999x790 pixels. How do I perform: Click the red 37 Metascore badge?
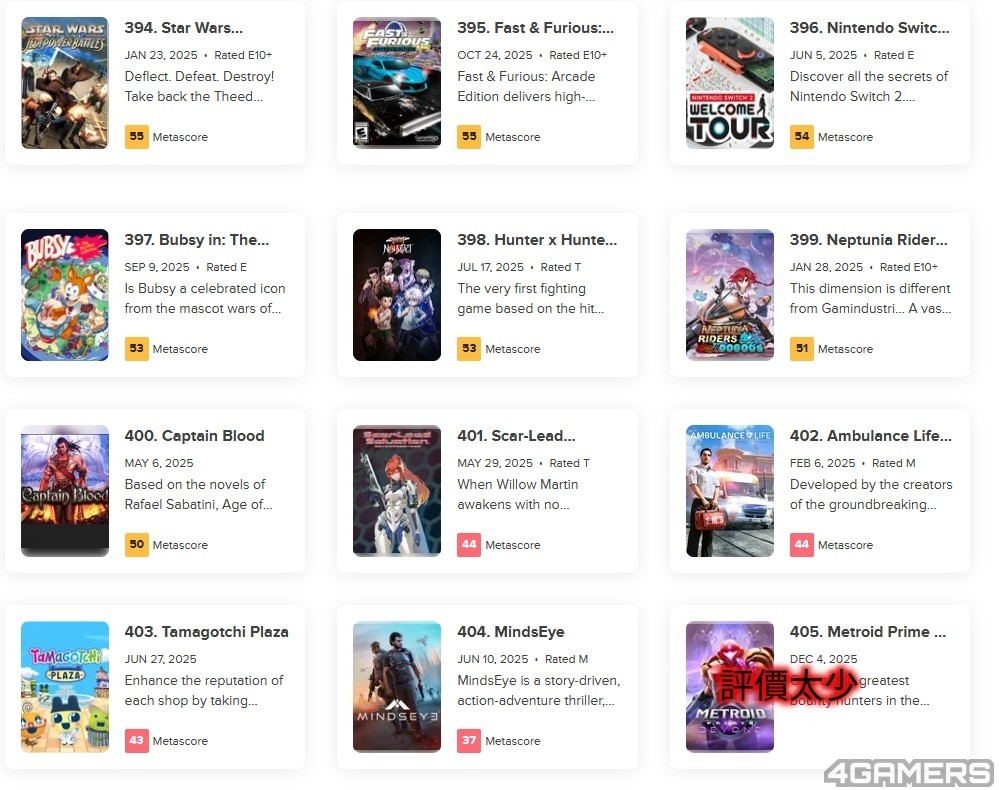pos(469,740)
